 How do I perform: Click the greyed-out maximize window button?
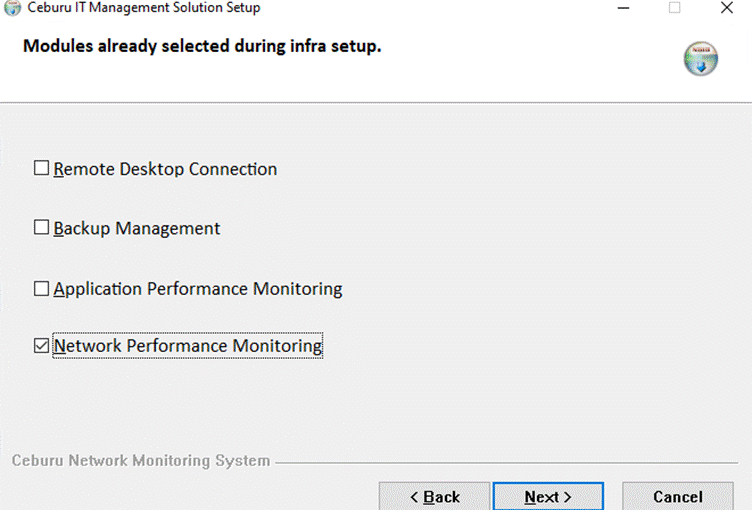pyautogui.click(x=674, y=8)
